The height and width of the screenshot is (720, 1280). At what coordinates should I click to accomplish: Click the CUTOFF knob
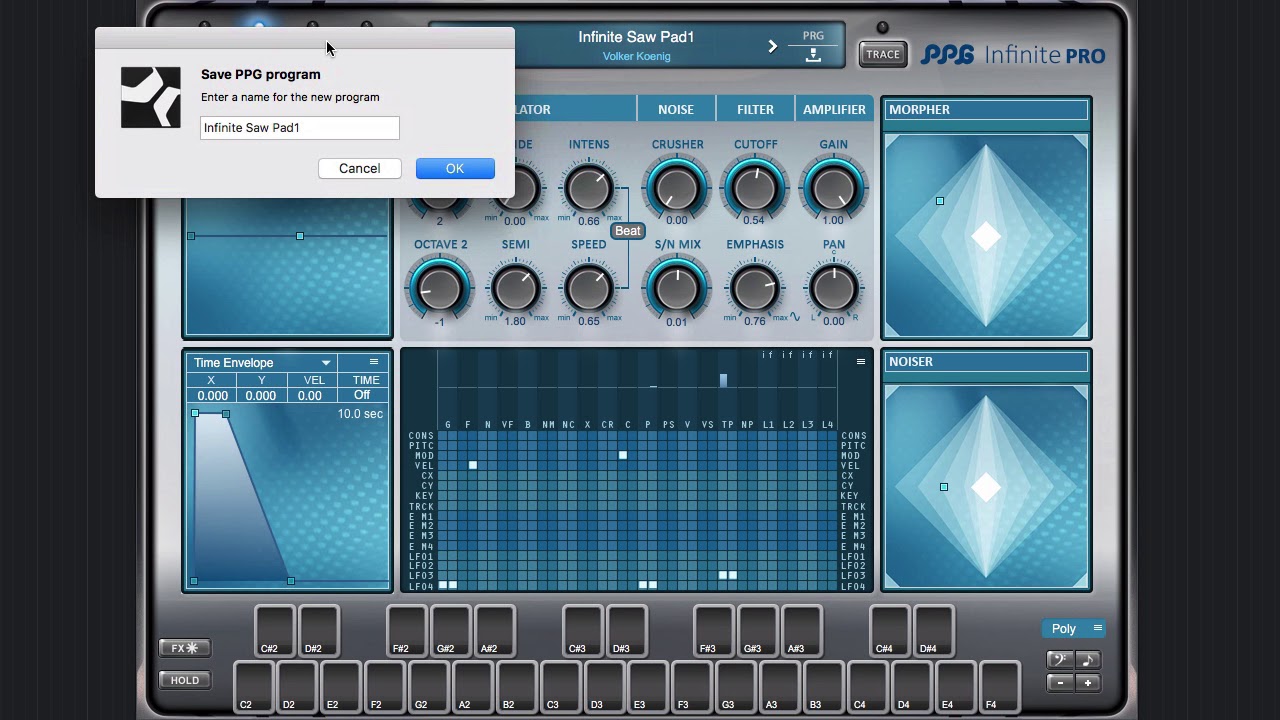pos(755,188)
